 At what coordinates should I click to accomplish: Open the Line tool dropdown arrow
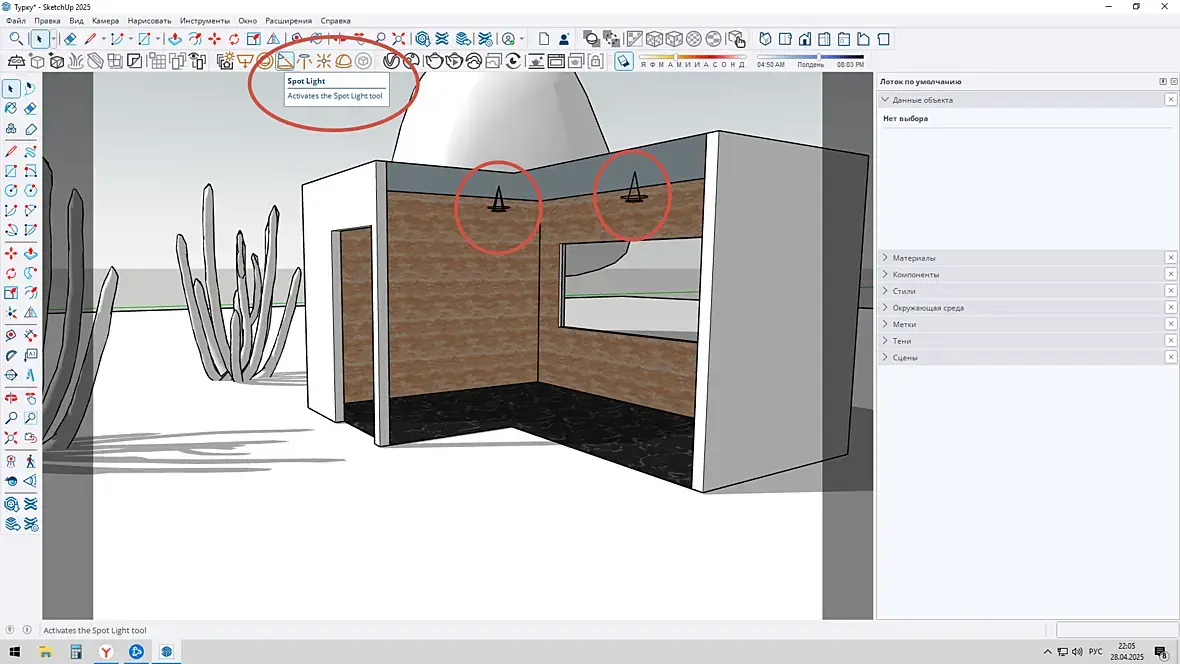coord(103,38)
